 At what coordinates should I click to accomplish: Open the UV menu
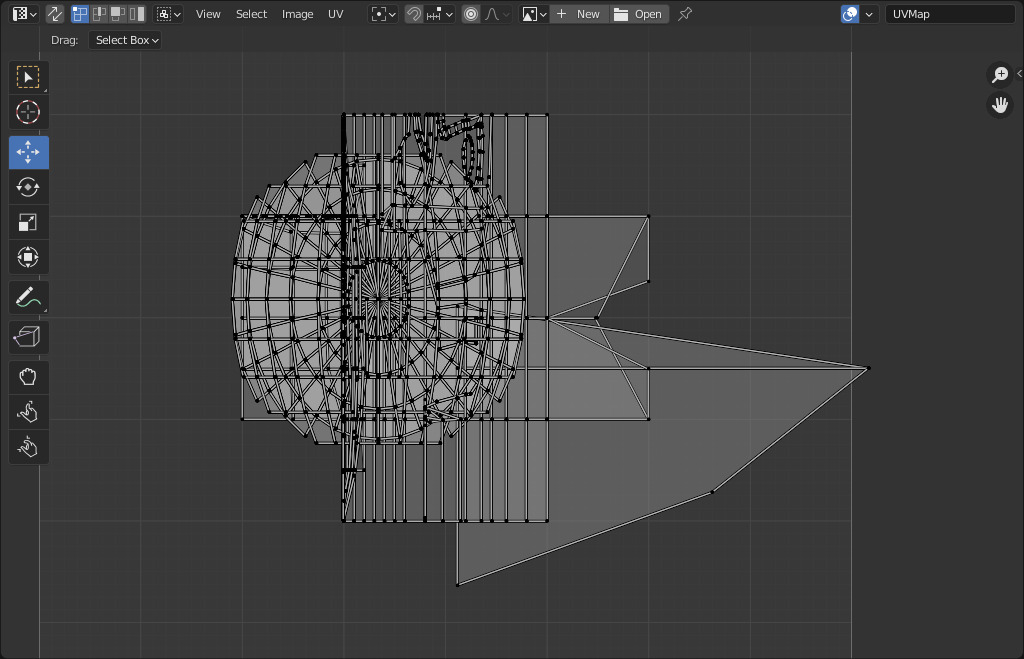click(336, 14)
